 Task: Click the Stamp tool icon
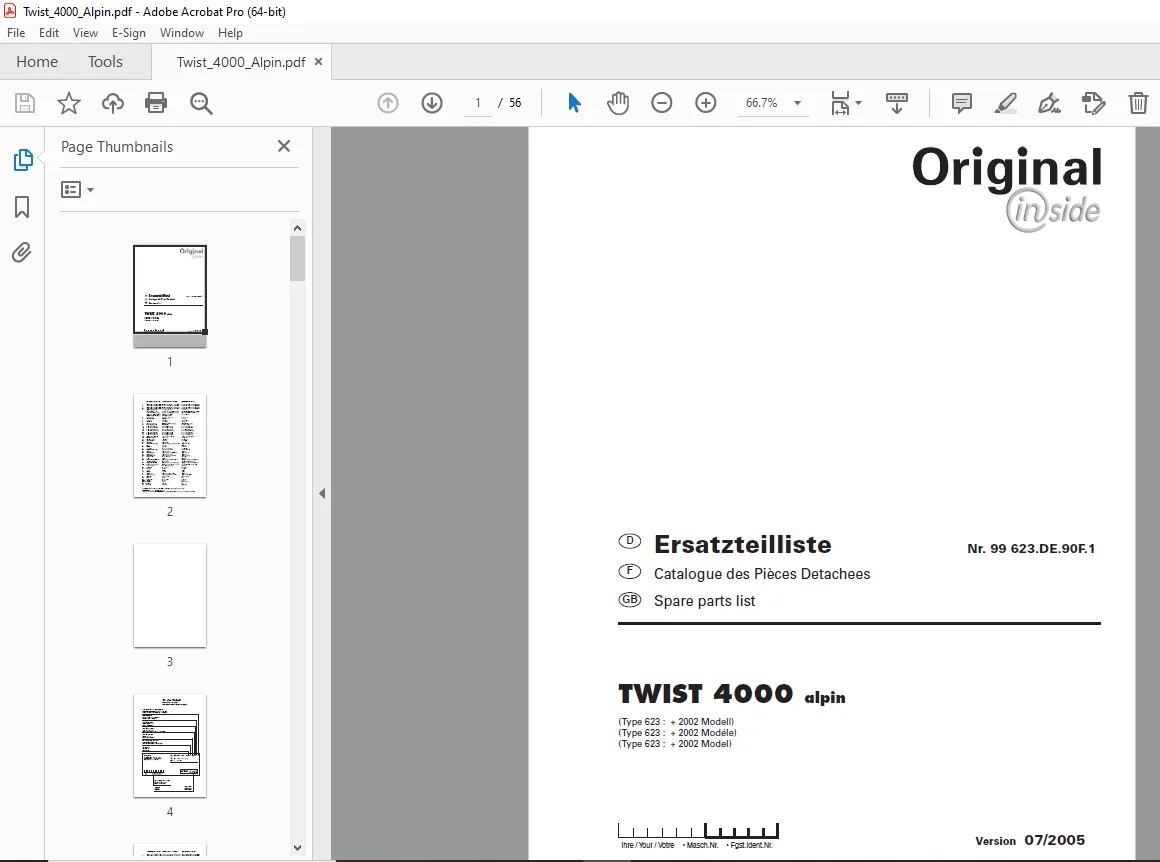pyautogui.click(x=1093, y=103)
